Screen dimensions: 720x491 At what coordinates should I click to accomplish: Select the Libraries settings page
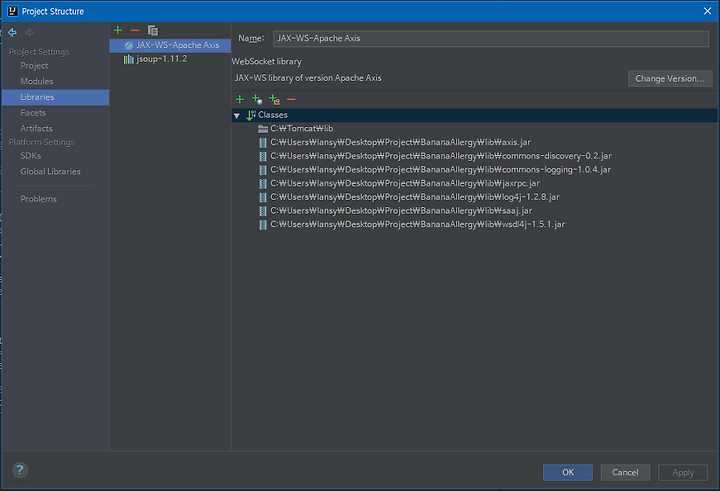[56, 97]
